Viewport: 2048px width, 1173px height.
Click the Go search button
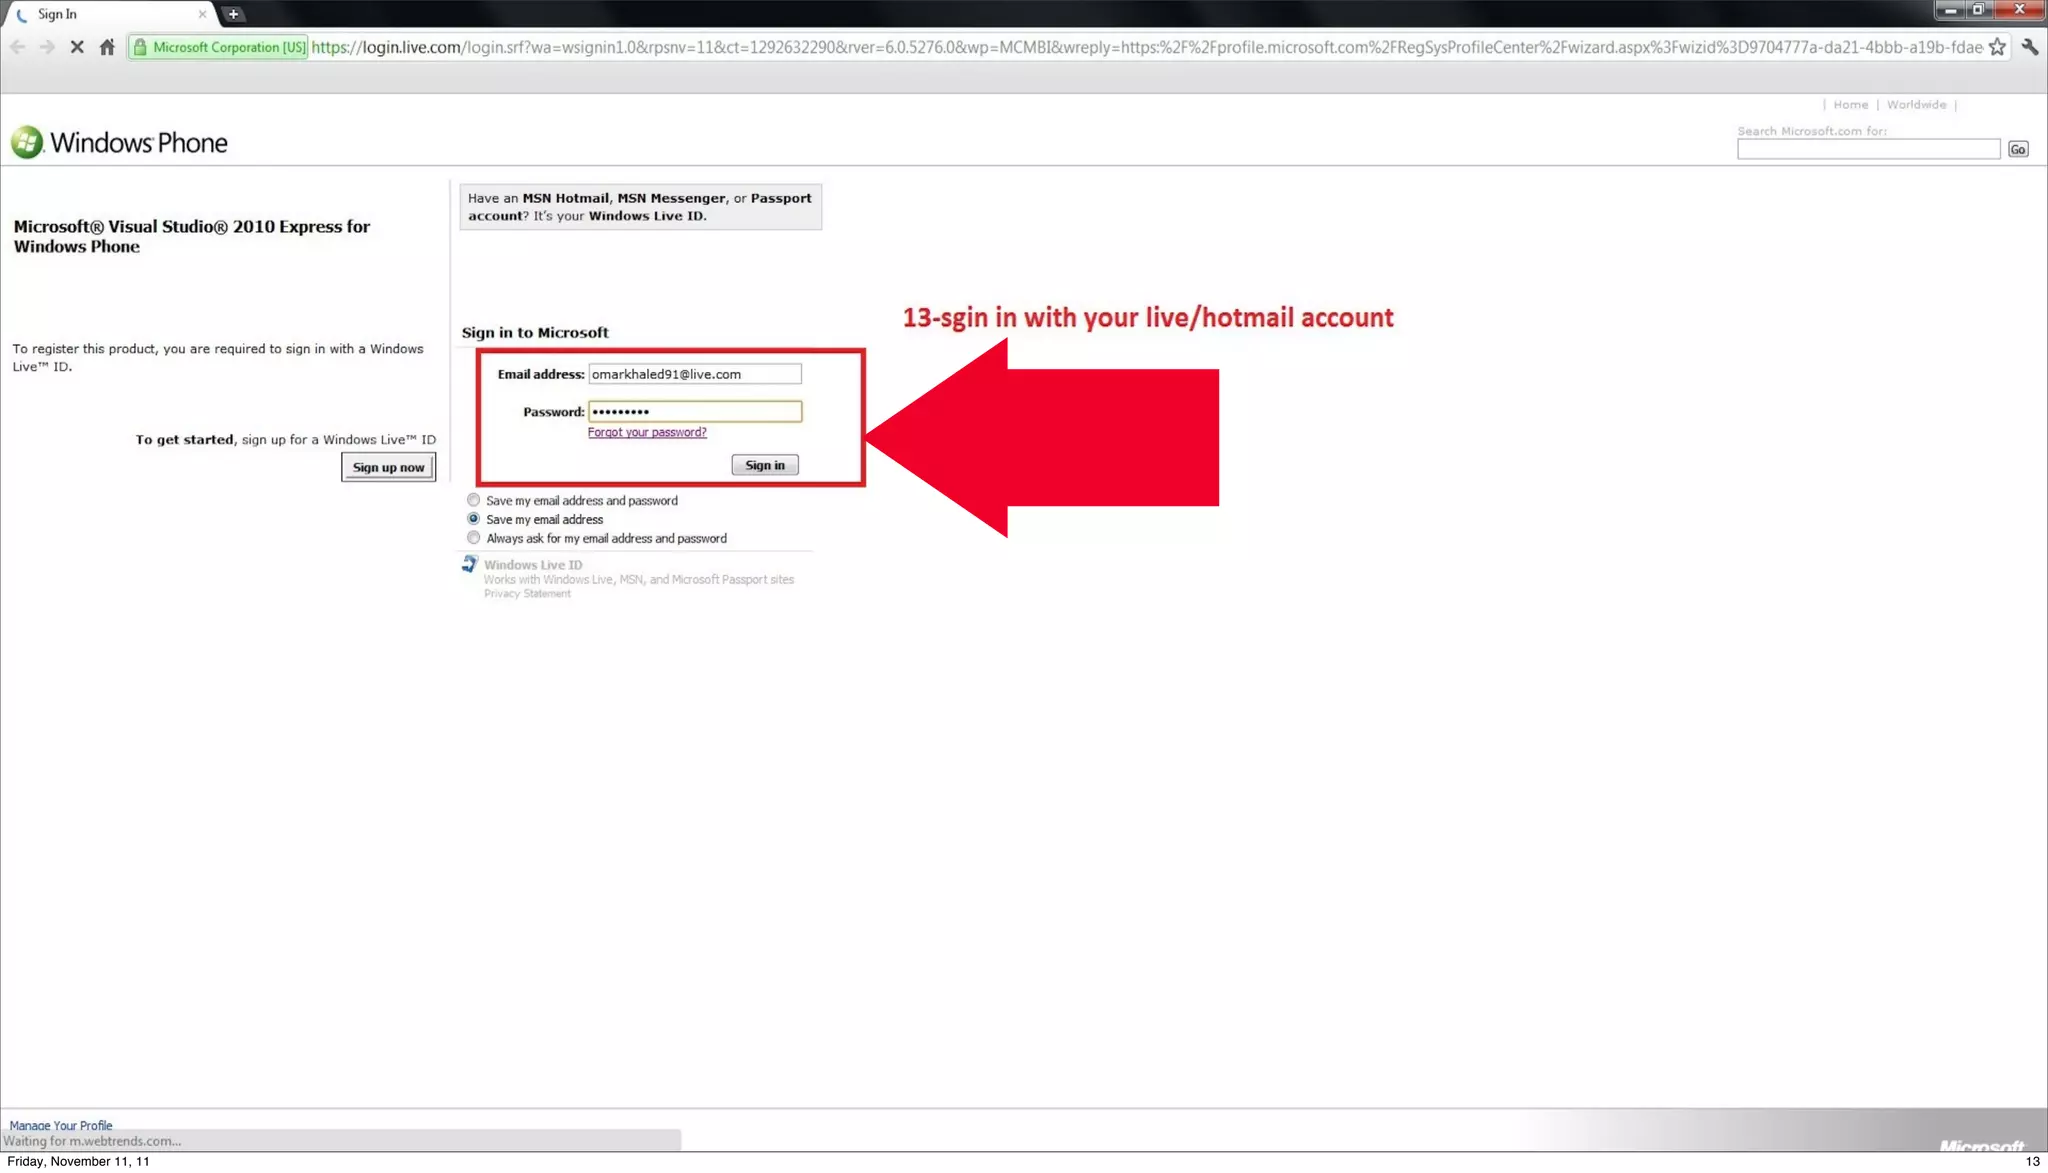pos(2017,149)
